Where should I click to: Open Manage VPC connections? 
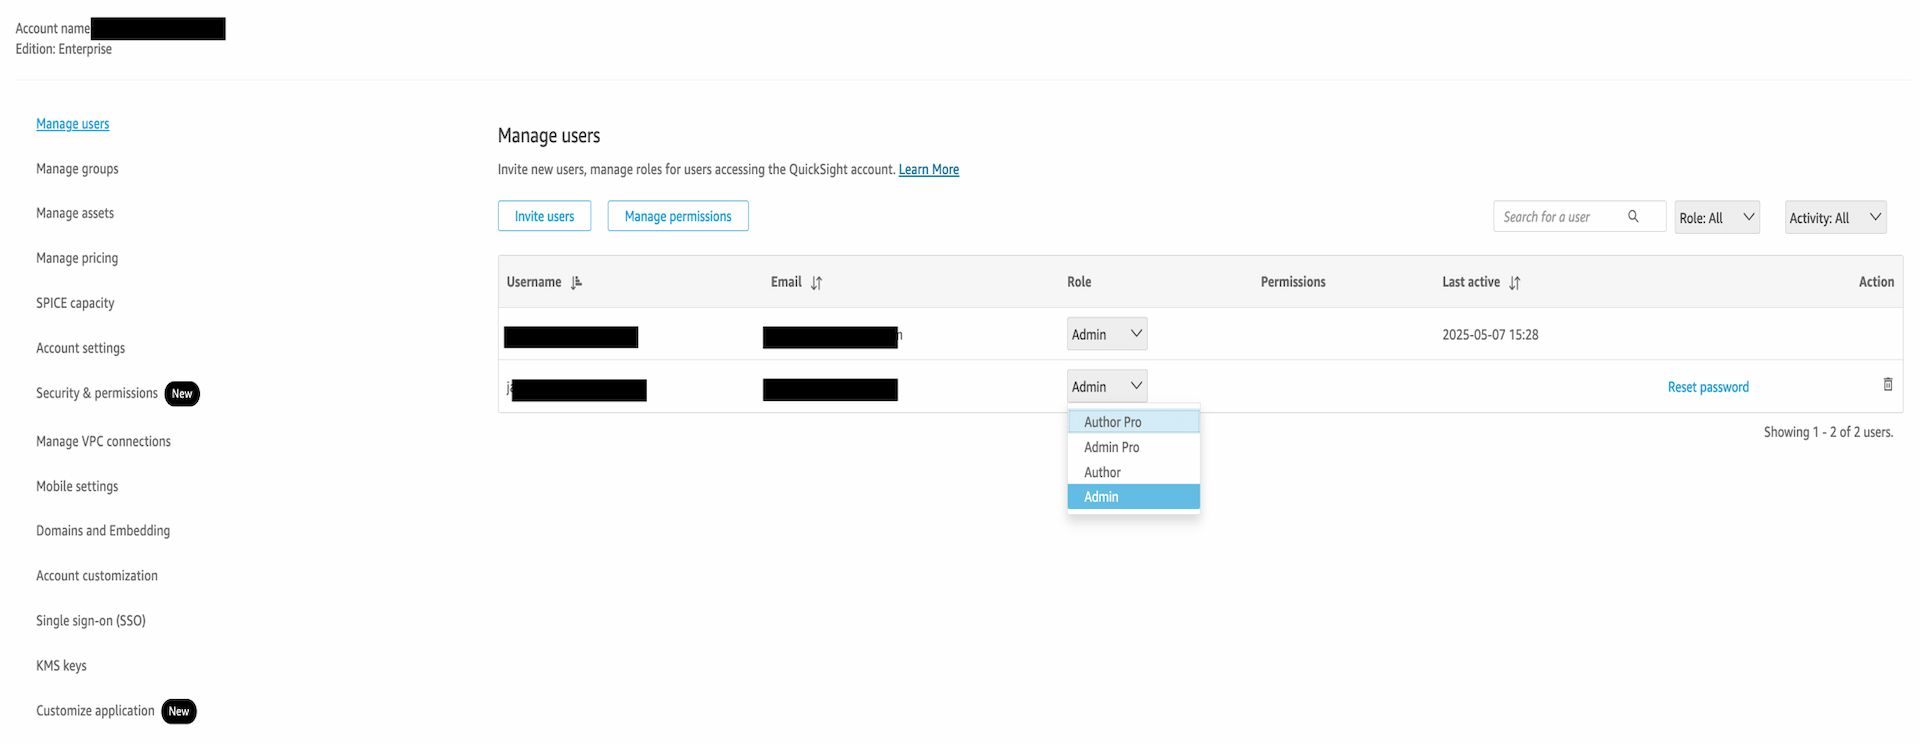(x=103, y=441)
